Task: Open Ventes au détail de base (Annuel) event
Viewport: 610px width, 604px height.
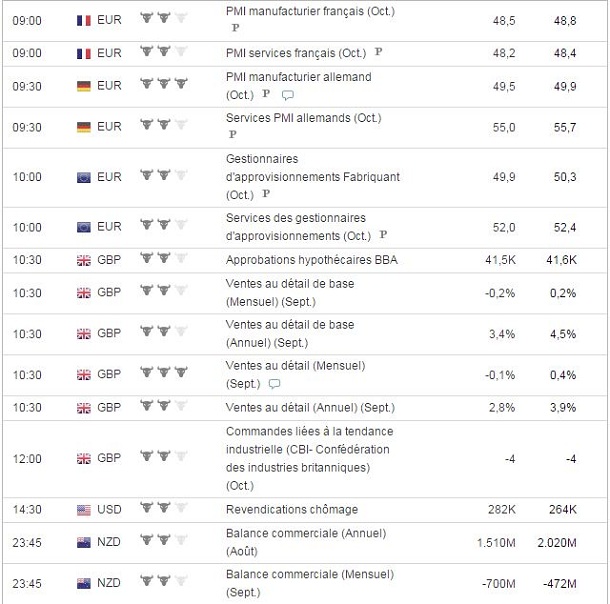Action: (x=290, y=332)
